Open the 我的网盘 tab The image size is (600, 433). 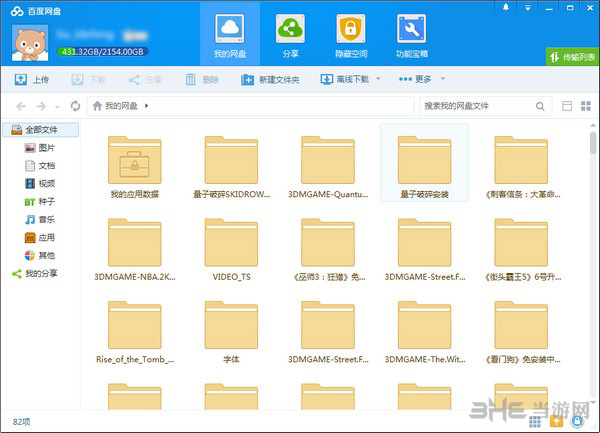pos(230,36)
